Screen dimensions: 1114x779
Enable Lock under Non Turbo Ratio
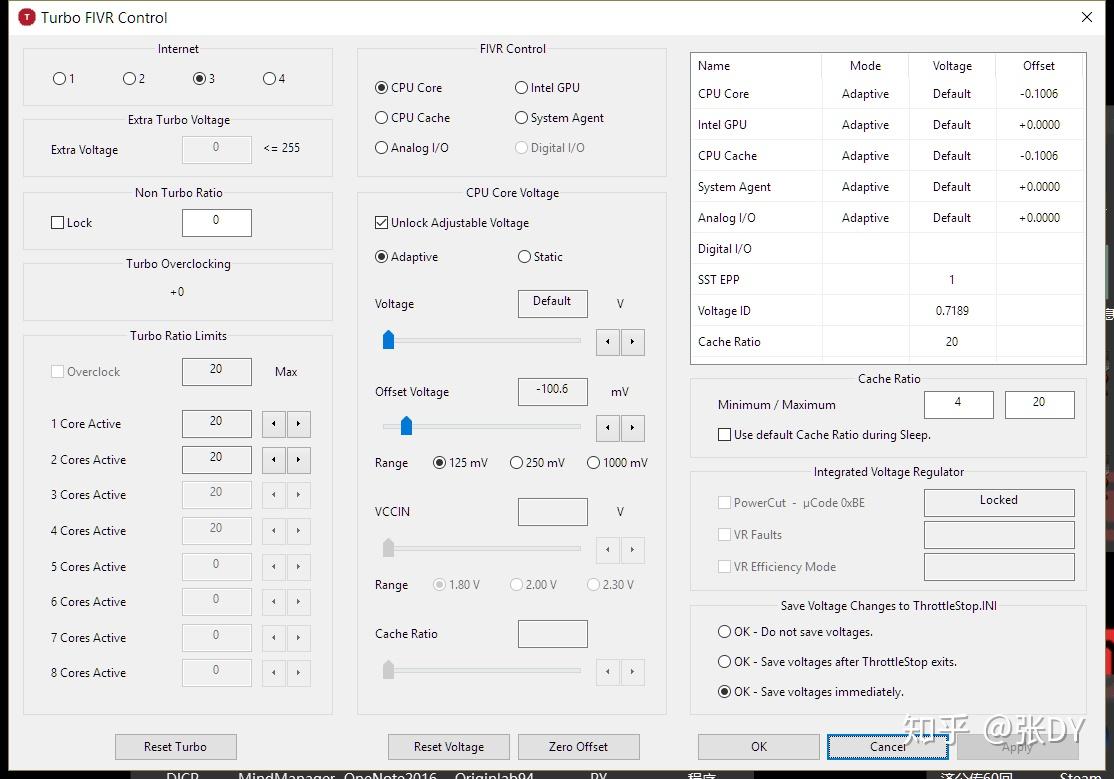[x=57, y=223]
